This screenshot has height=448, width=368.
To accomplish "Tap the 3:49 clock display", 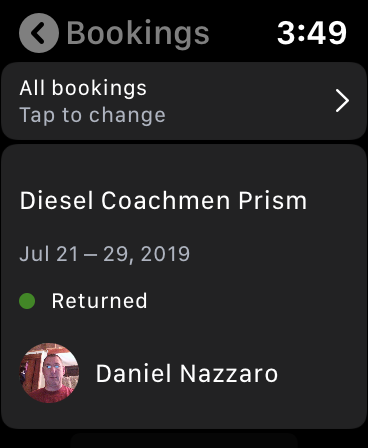I will pyautogui.click(x=312, y=33).
